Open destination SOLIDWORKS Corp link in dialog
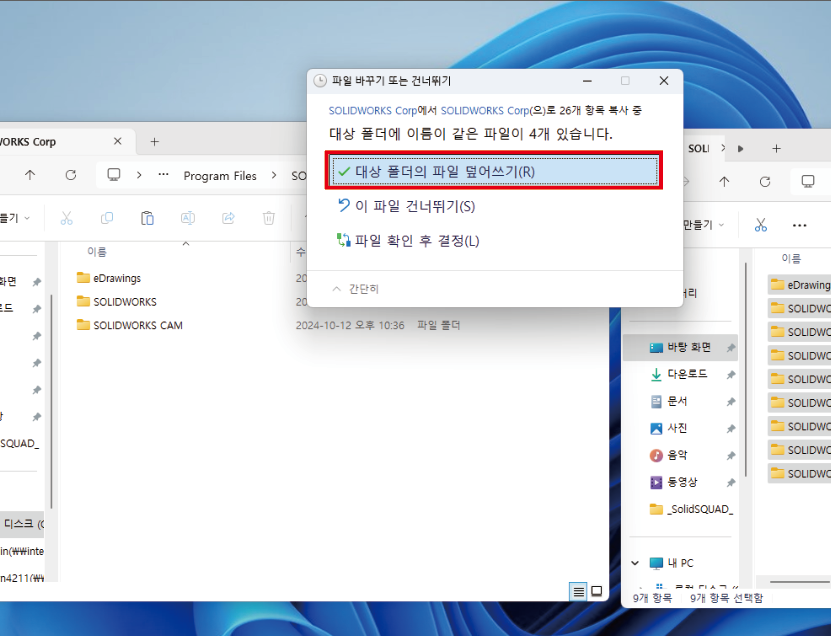 point(485,111)
